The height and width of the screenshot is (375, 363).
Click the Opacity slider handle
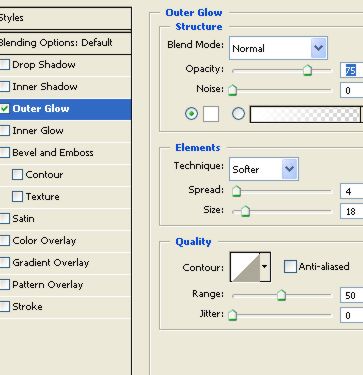[x=307, y=70]
